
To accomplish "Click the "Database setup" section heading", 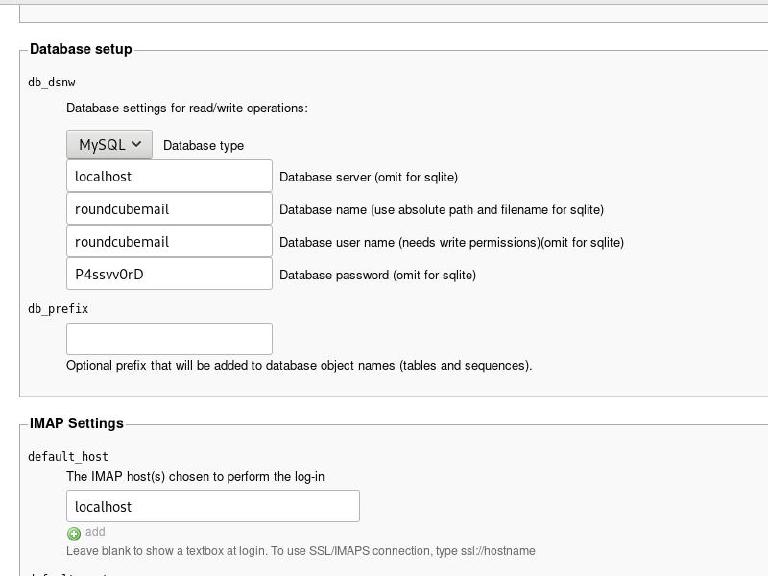I will pos(81,49).
